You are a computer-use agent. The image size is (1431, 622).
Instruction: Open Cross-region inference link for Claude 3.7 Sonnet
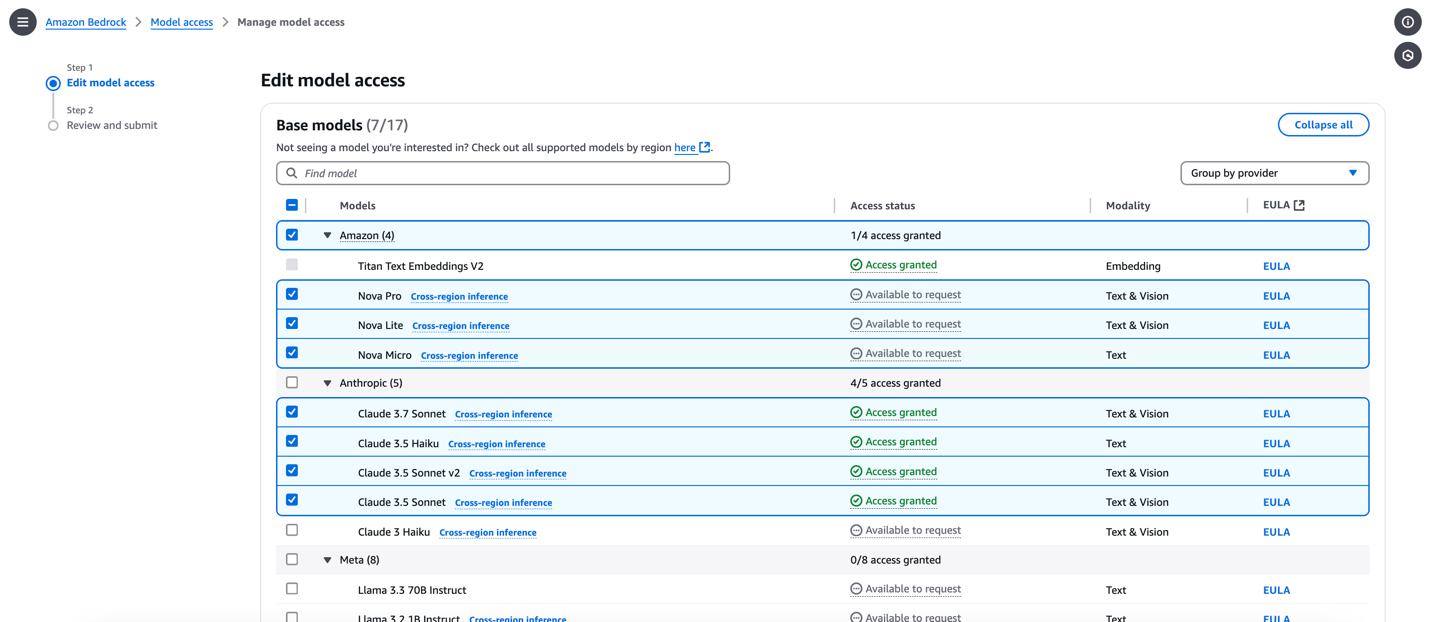[x=503, y=414]
